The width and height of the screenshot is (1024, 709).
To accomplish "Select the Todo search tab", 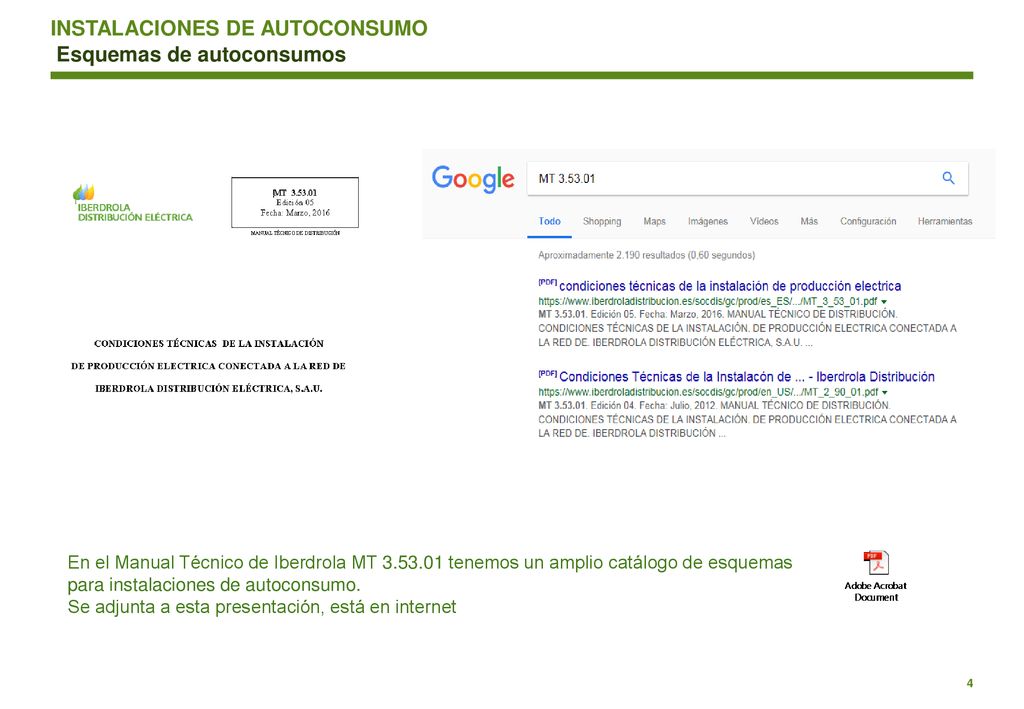I will pos(549,221).
